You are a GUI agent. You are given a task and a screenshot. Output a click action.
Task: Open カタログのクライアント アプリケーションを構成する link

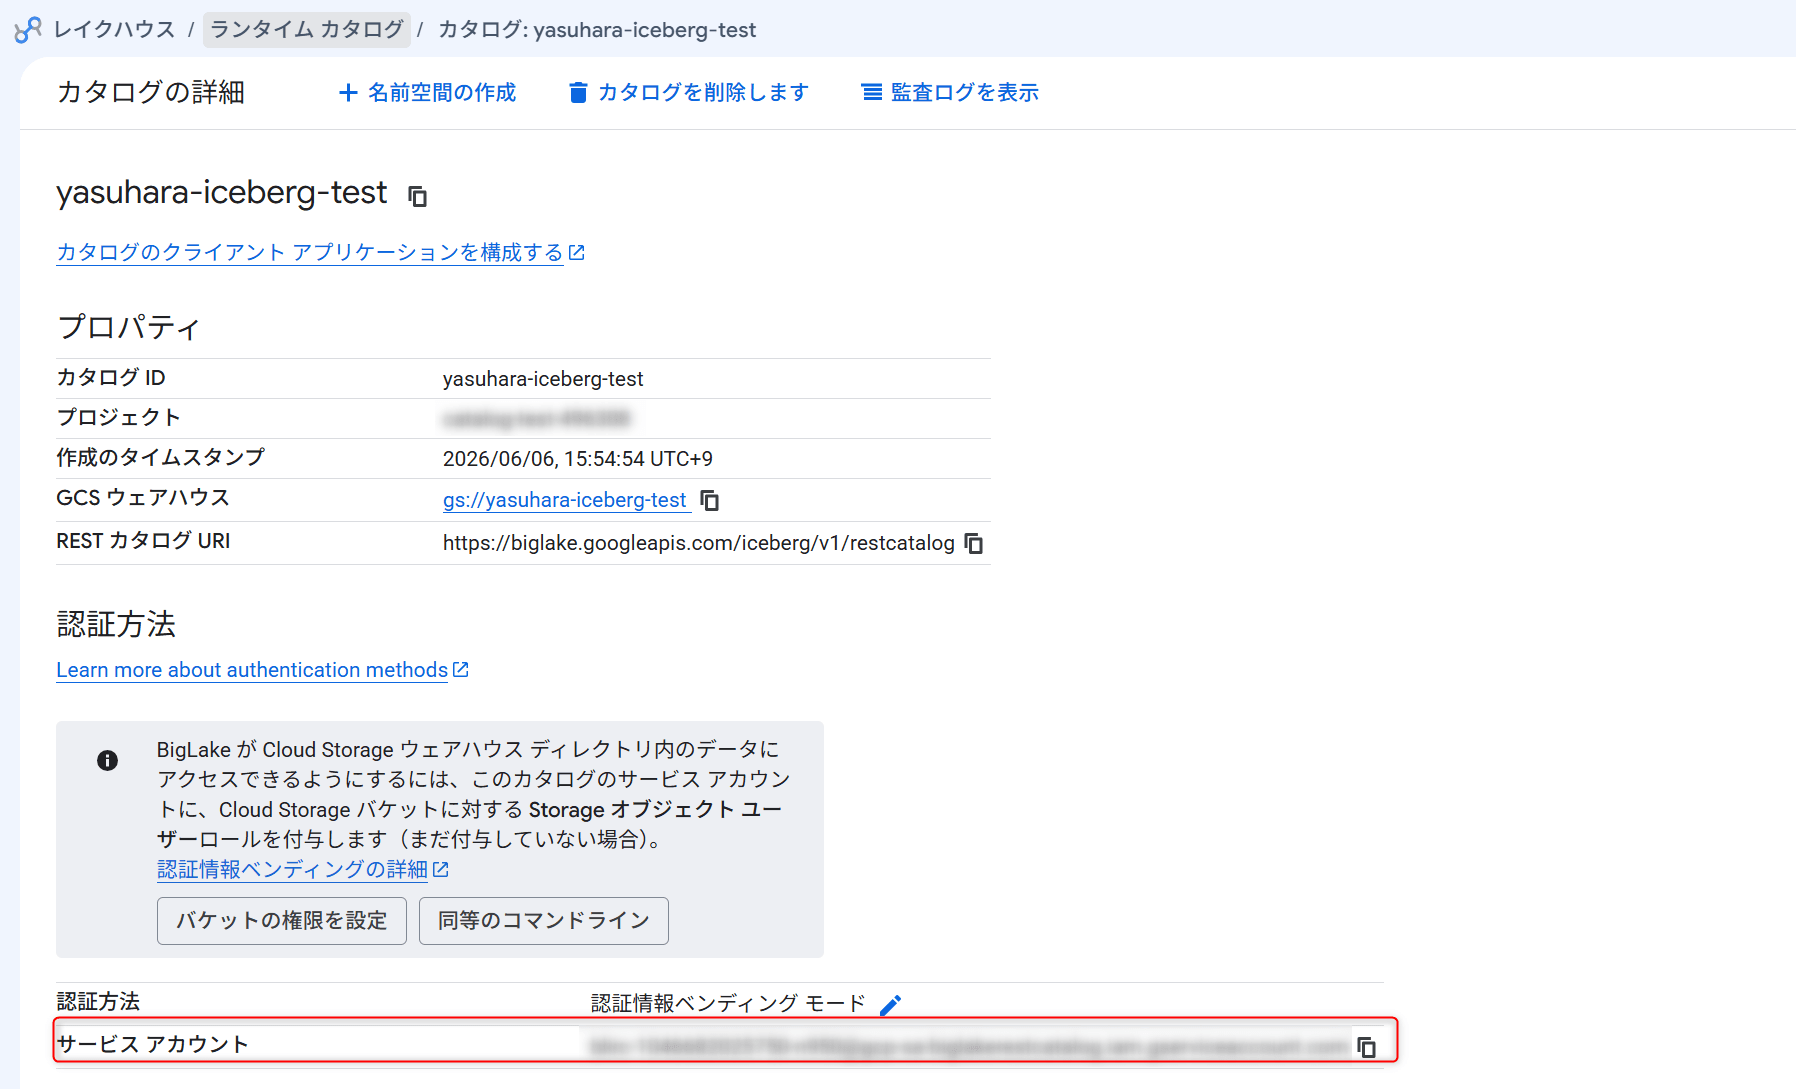point(320,252)
